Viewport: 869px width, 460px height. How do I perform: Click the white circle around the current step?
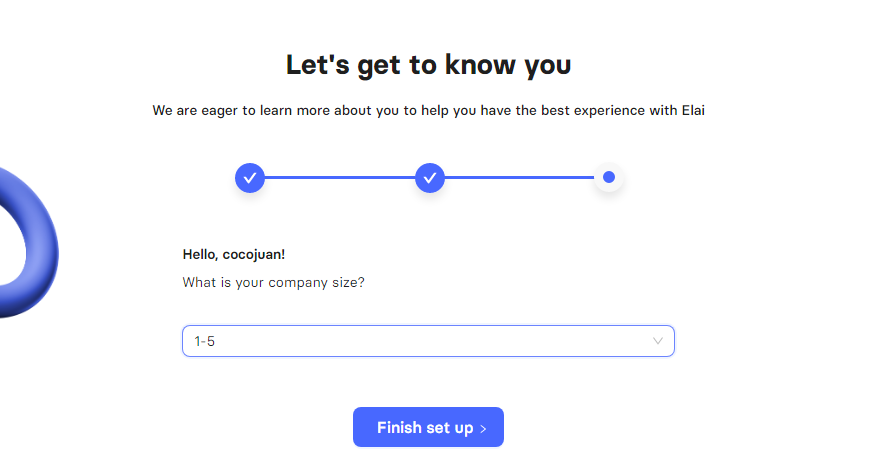pyautogui.click(x=609, y=177)
